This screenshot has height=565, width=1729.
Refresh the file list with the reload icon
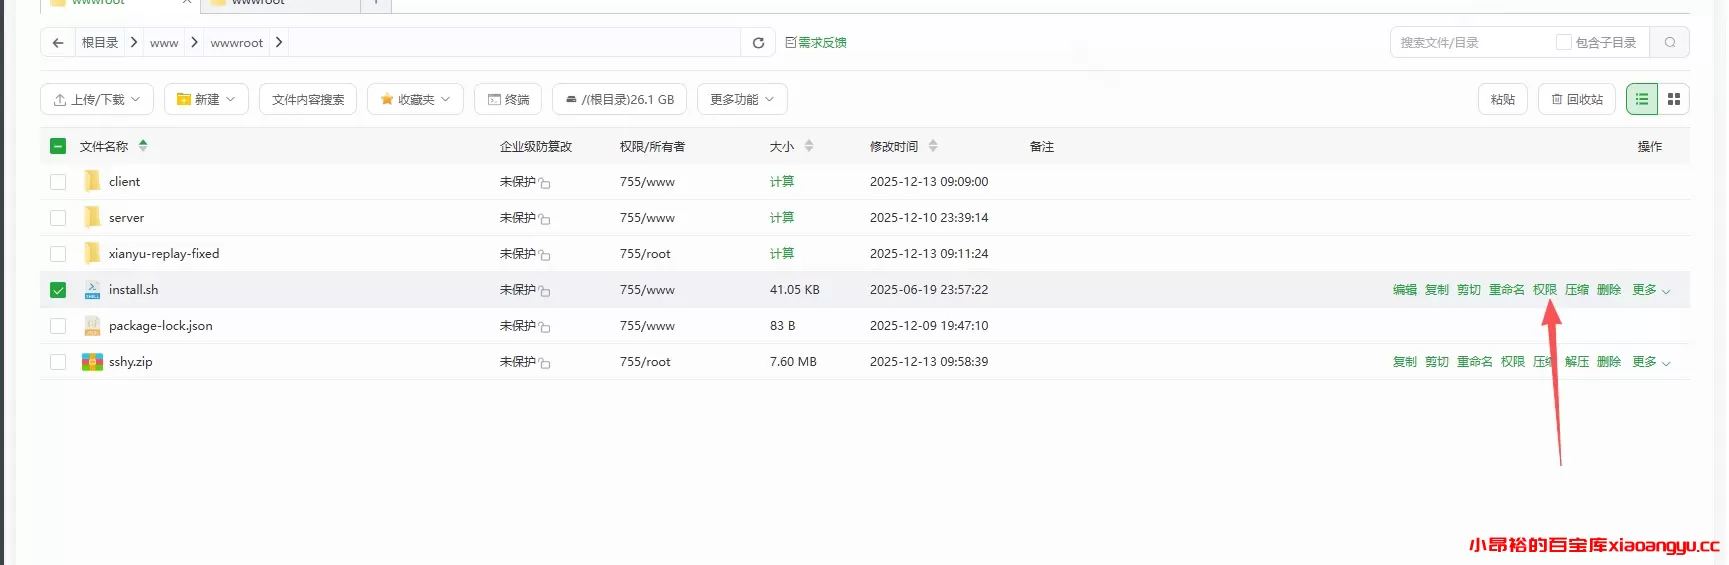(758, 43)
